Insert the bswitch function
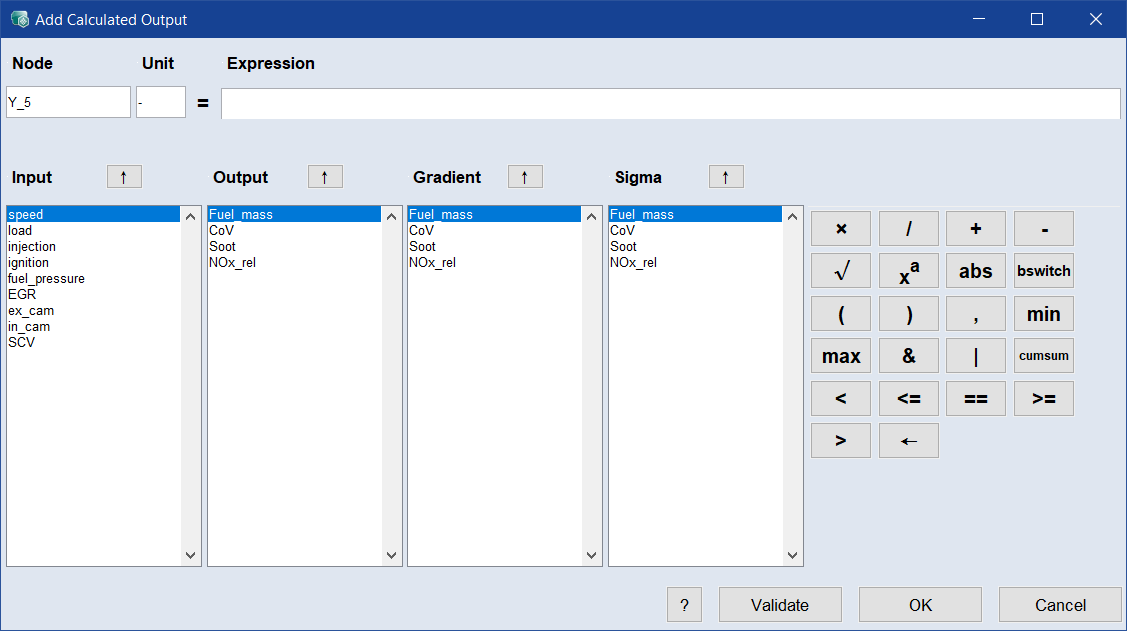The height and width of the screenshot is (631, 1127). pyautogui.click(x=1043, y=271)
